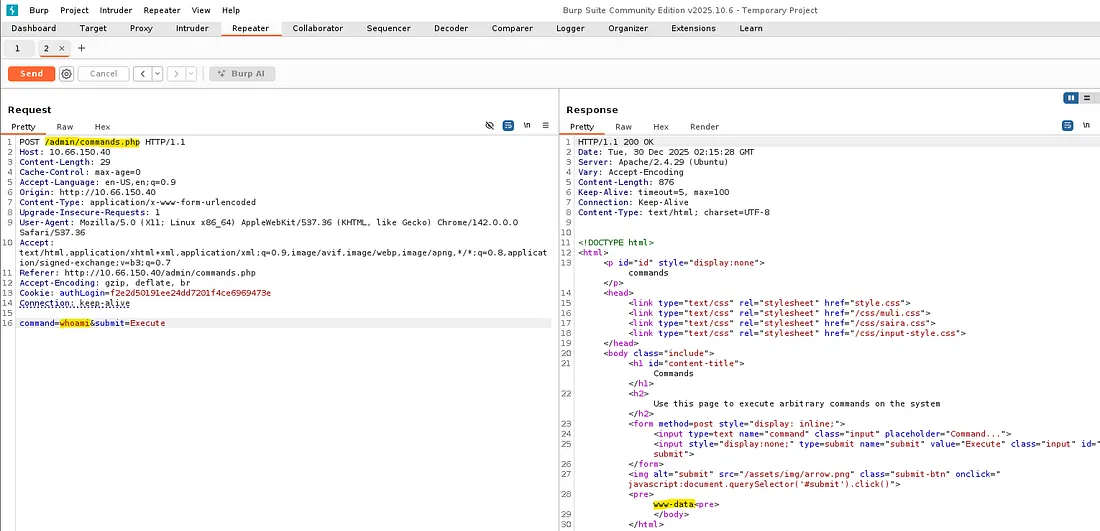1100x531 pixels.
Task: Add a new Repeater tab with plus
Action: click(x=81, y=48)
